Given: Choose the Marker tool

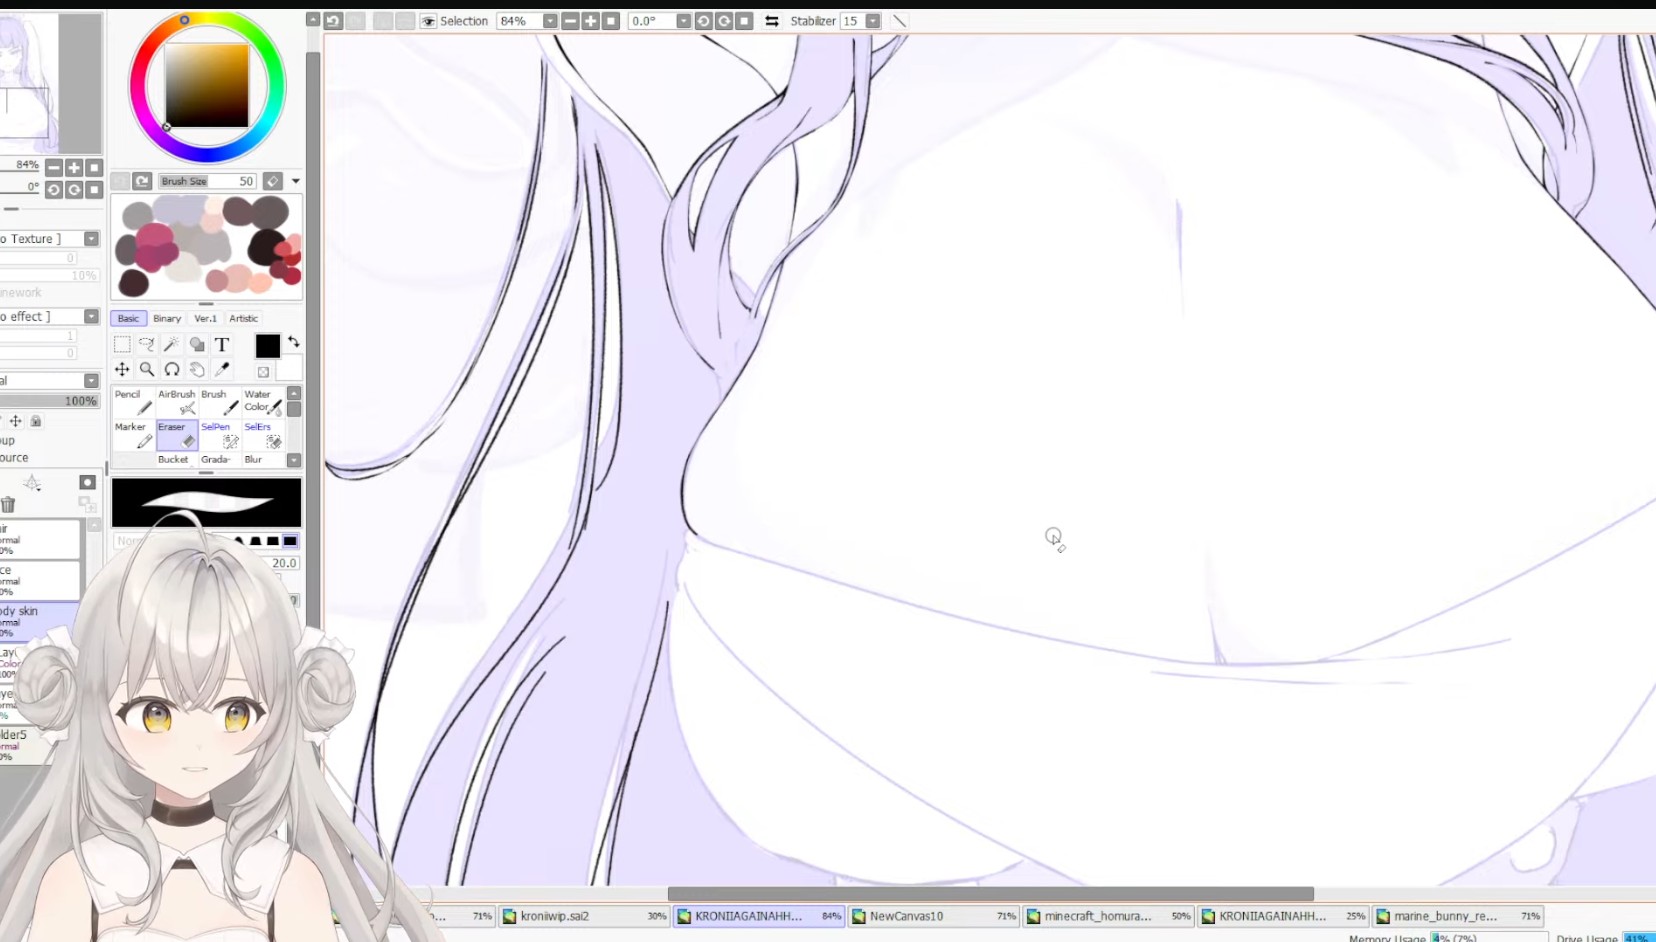Looking at the screenshot, I should (133, 435).
